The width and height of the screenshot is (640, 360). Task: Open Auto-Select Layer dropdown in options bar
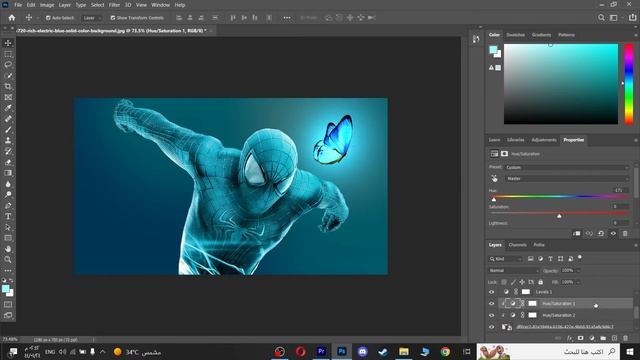pyautogui.click(x=91, y=18)
